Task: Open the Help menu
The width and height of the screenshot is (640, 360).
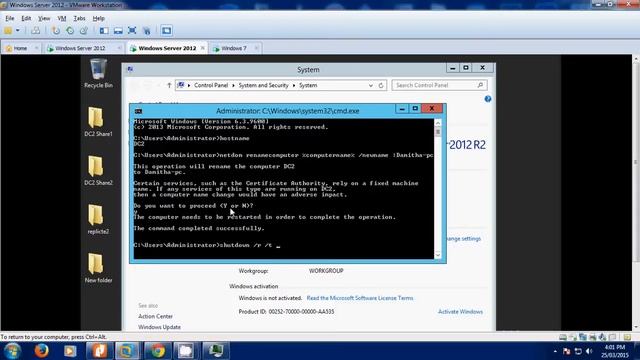Action: [x=98, y=18]
